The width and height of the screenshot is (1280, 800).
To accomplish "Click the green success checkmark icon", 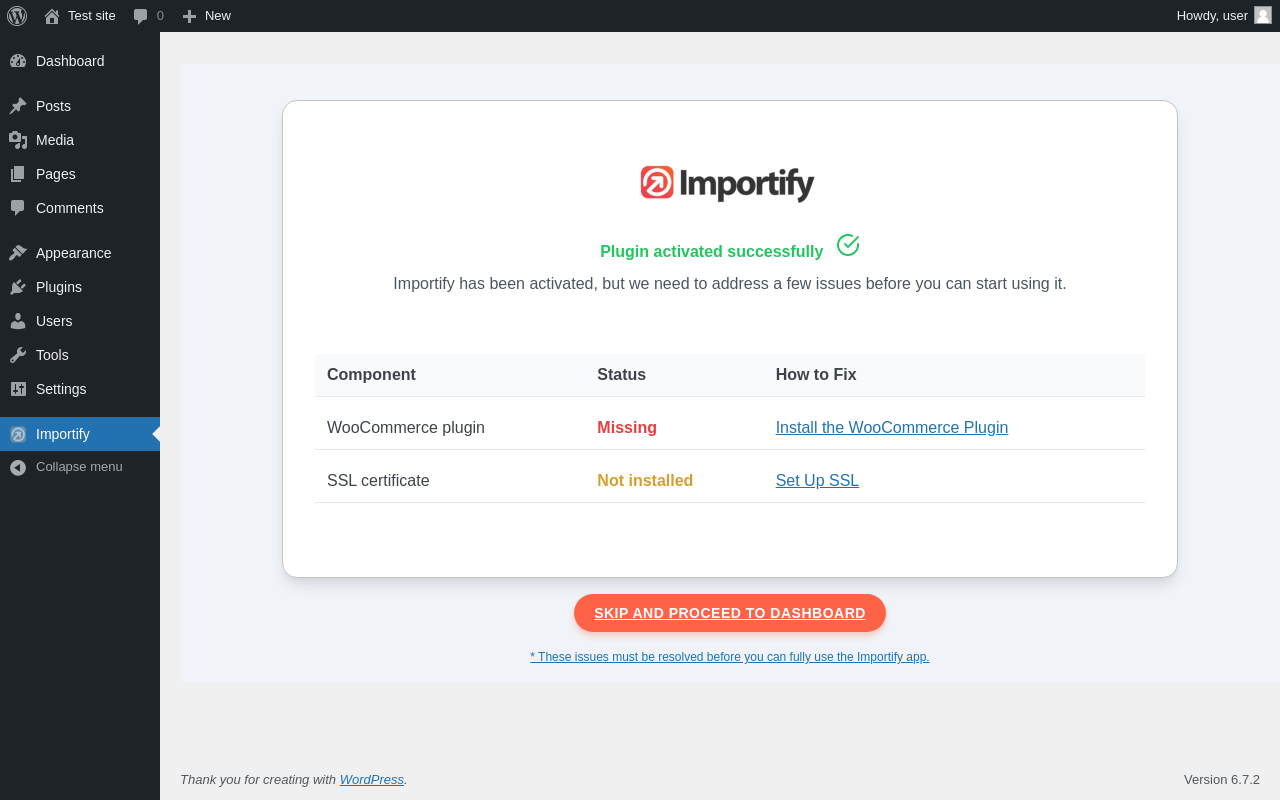I will tap(848, 245).
